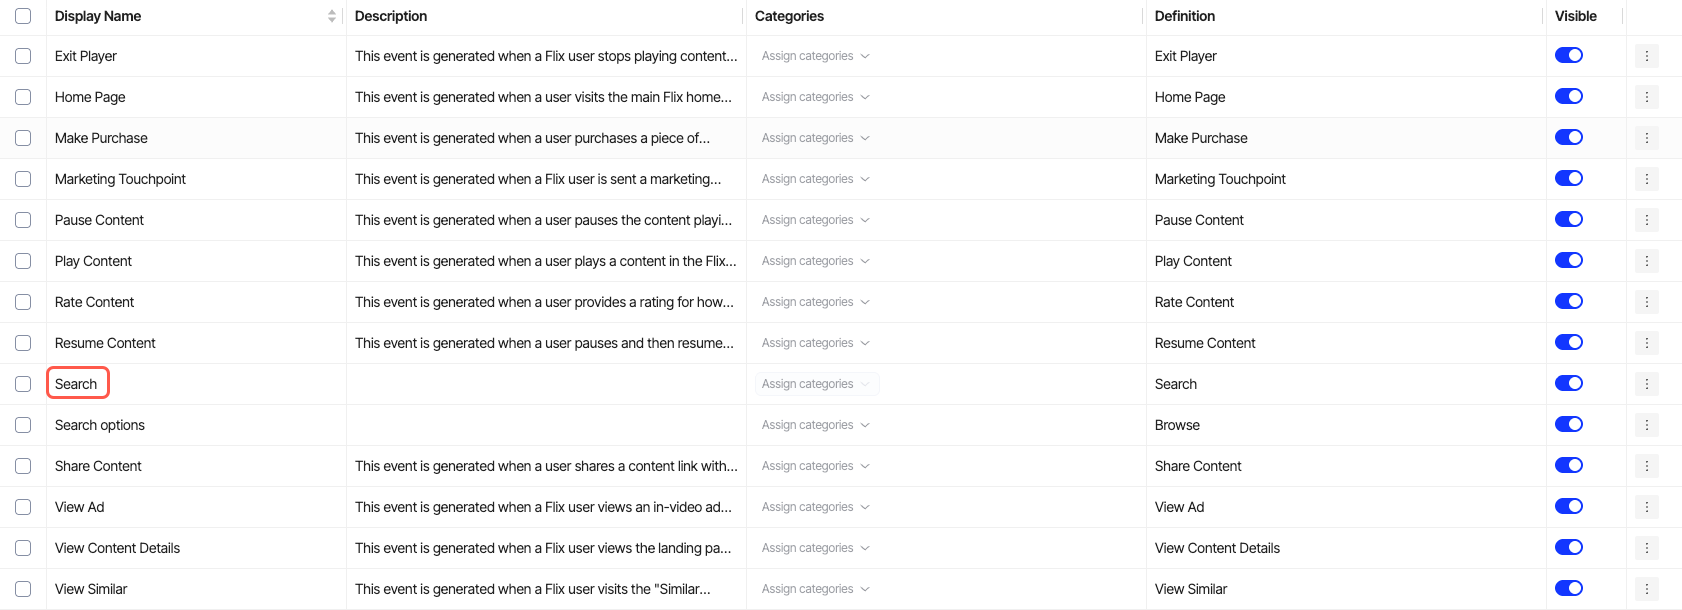Open the three-dot menu for Exit Player
This screenshot has width=1682, height=610.
pyautogui.click(x=1646, y=56)
